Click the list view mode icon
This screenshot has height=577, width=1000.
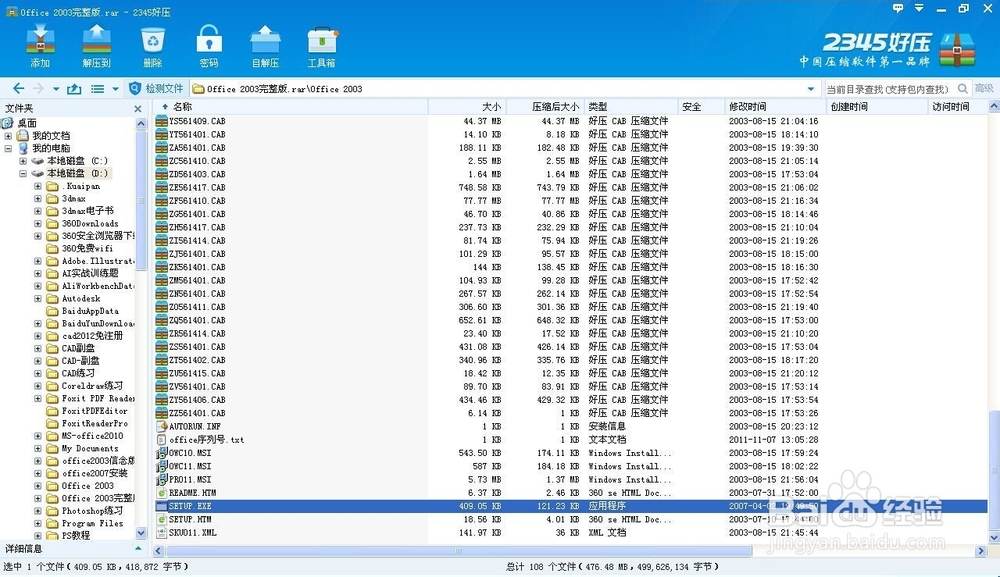pyautogui.click(x=98, y=89)
